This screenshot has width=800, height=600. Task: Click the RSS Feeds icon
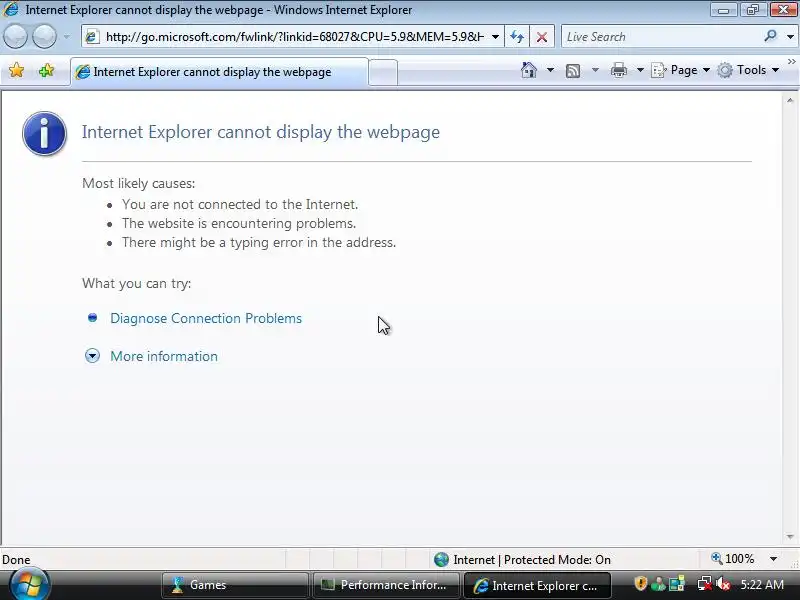pyautogui.click(x=573, y=70)
